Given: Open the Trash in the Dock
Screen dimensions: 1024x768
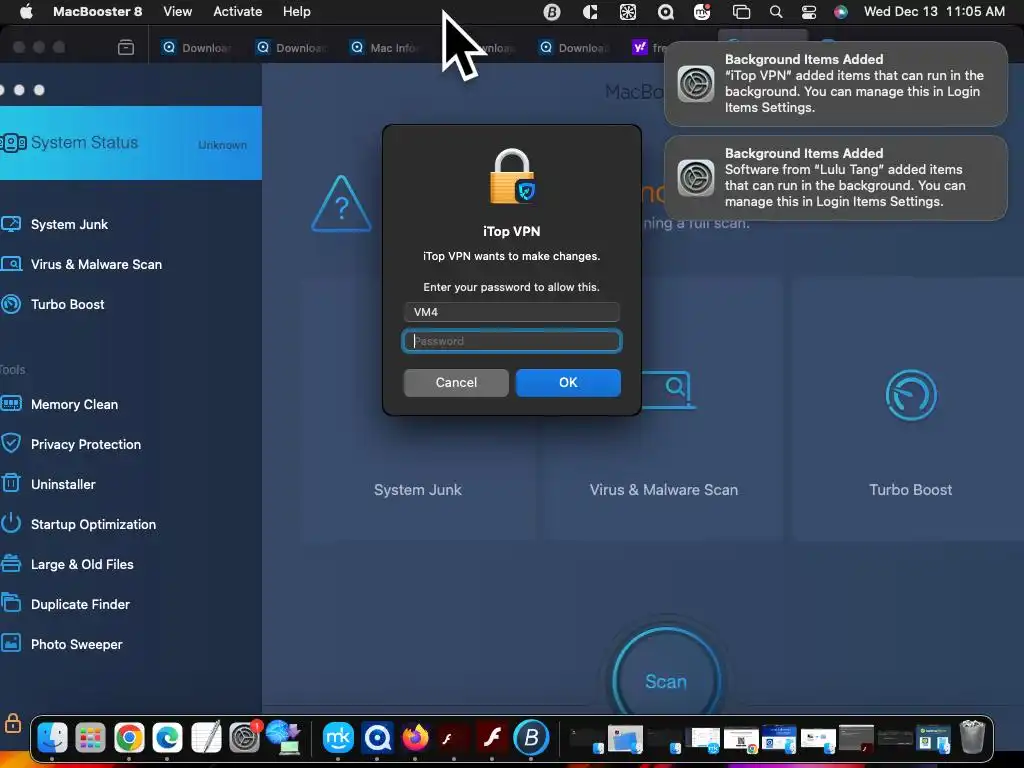Looking at the screenshot, I should pos(972,738).
